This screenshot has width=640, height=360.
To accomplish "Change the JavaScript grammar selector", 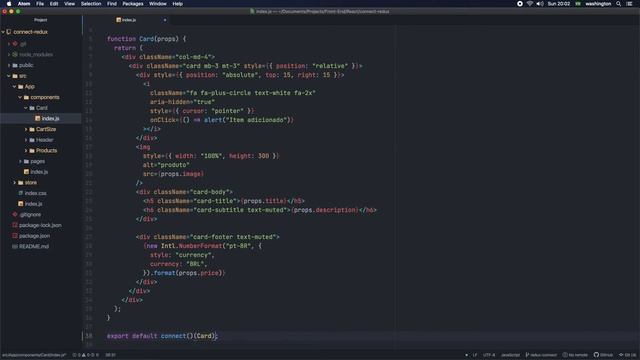I will (510, 355).
